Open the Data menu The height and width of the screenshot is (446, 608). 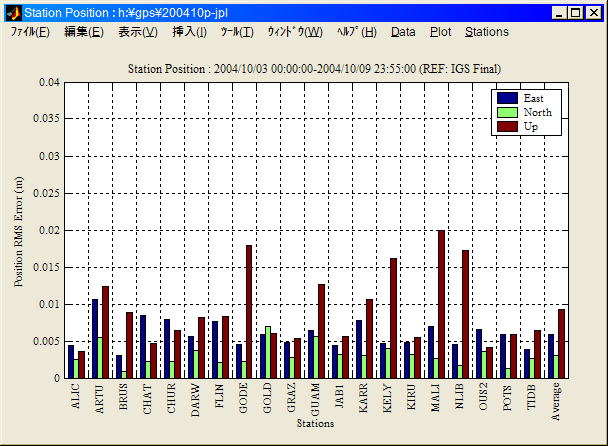tap(403, 32)
